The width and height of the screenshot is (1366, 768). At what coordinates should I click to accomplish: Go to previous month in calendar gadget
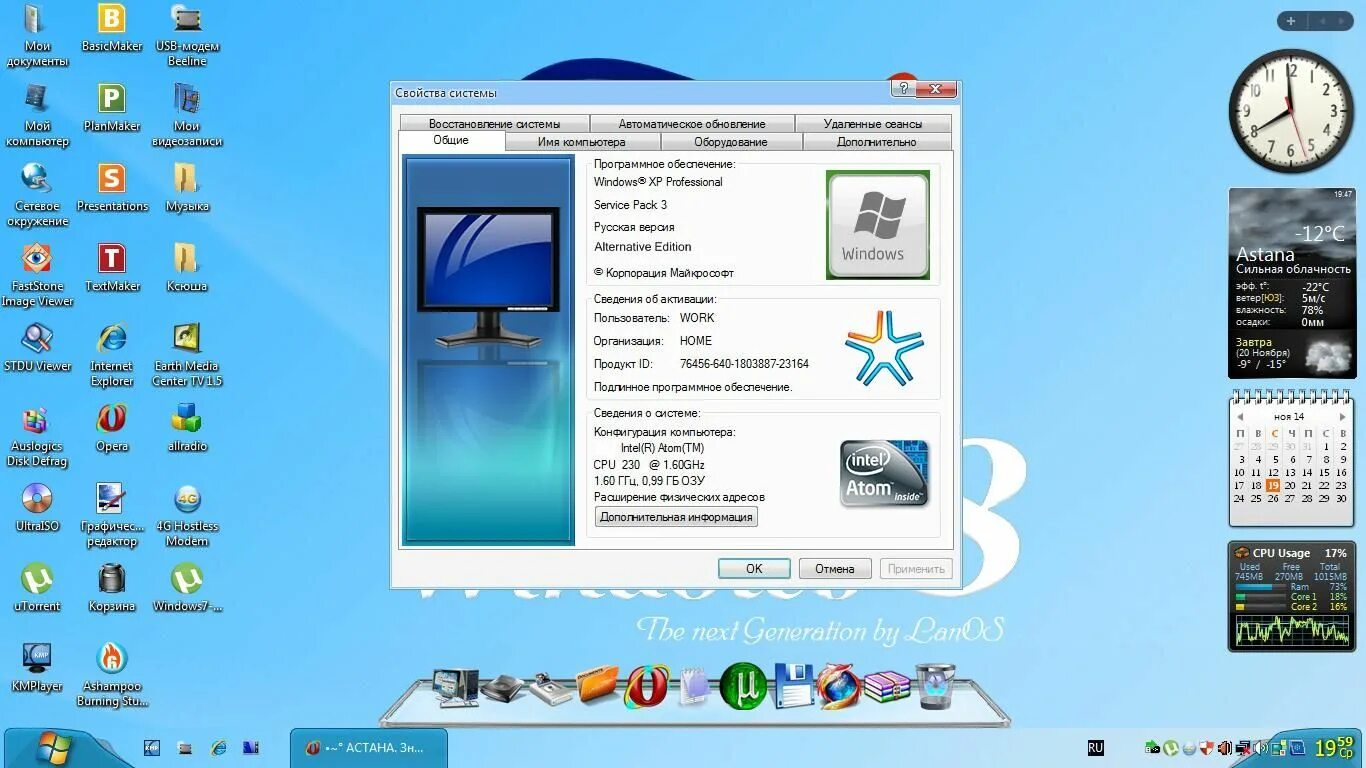coord(1240,416)
